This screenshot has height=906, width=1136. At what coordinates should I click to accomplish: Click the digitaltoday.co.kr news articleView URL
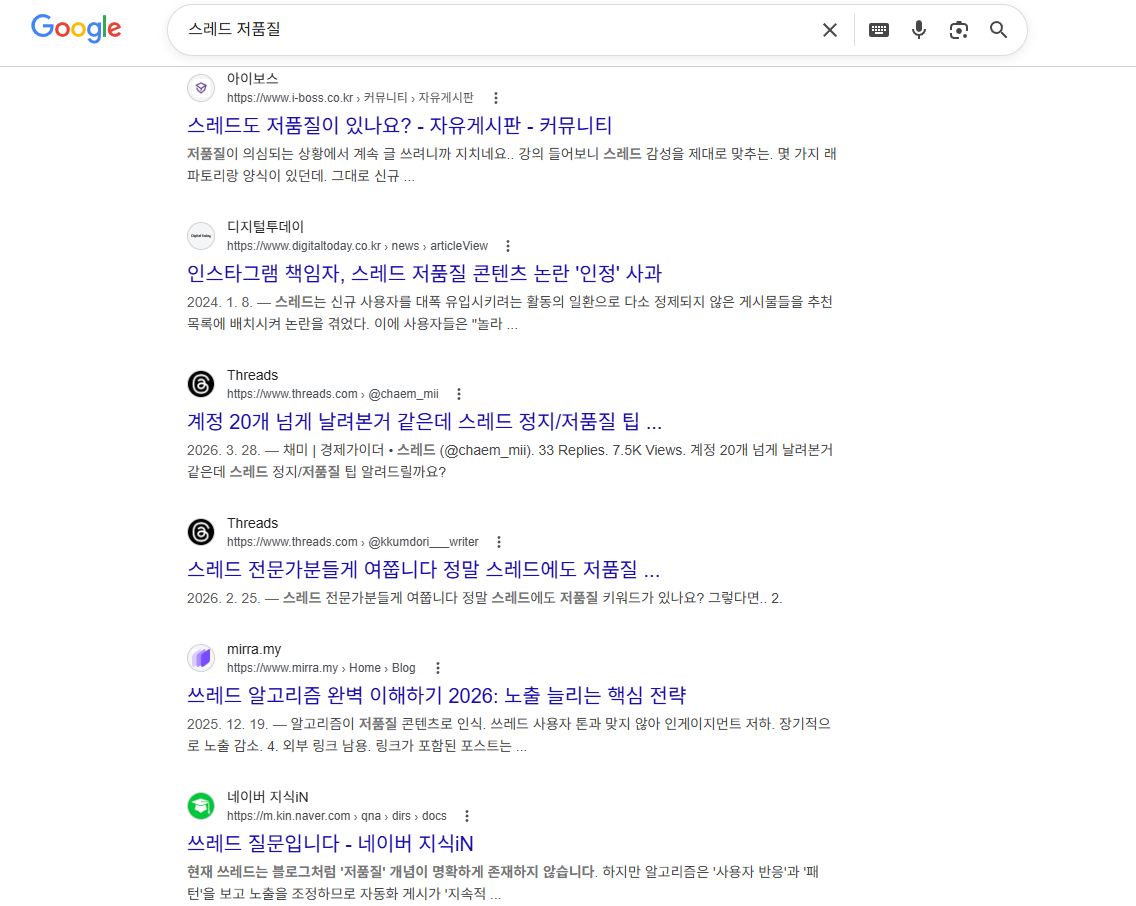tap(357, 246)
